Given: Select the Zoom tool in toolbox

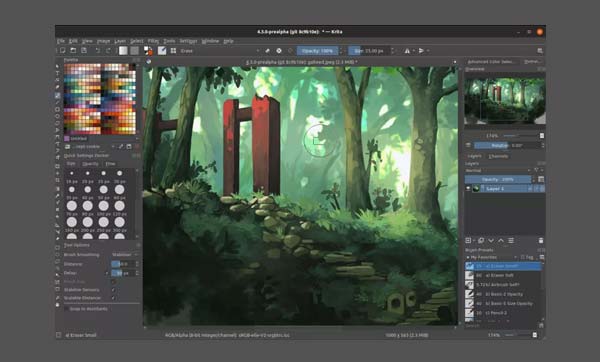Looking at the screenshot, I should tap(57, 298).
